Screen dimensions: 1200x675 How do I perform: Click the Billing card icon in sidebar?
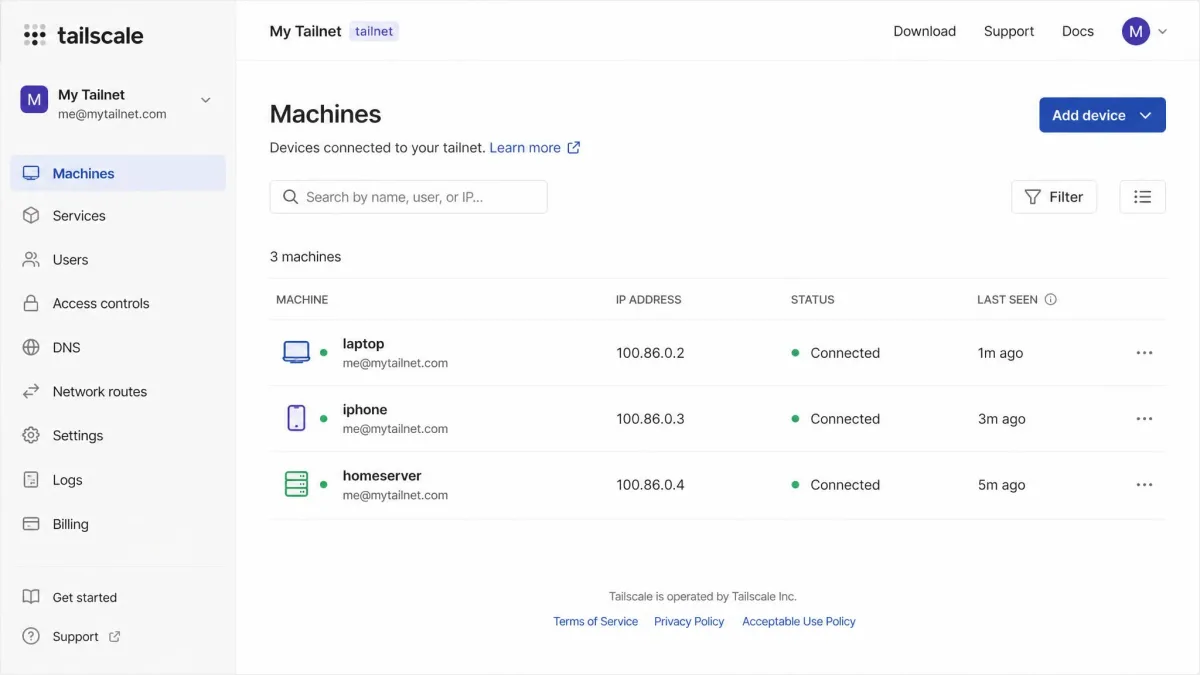[31, 524]
